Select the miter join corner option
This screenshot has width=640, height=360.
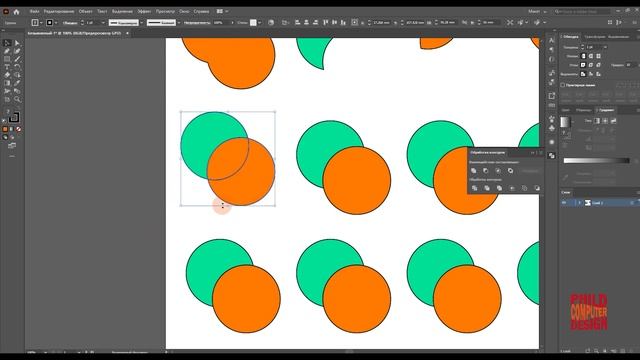point(583,65)
